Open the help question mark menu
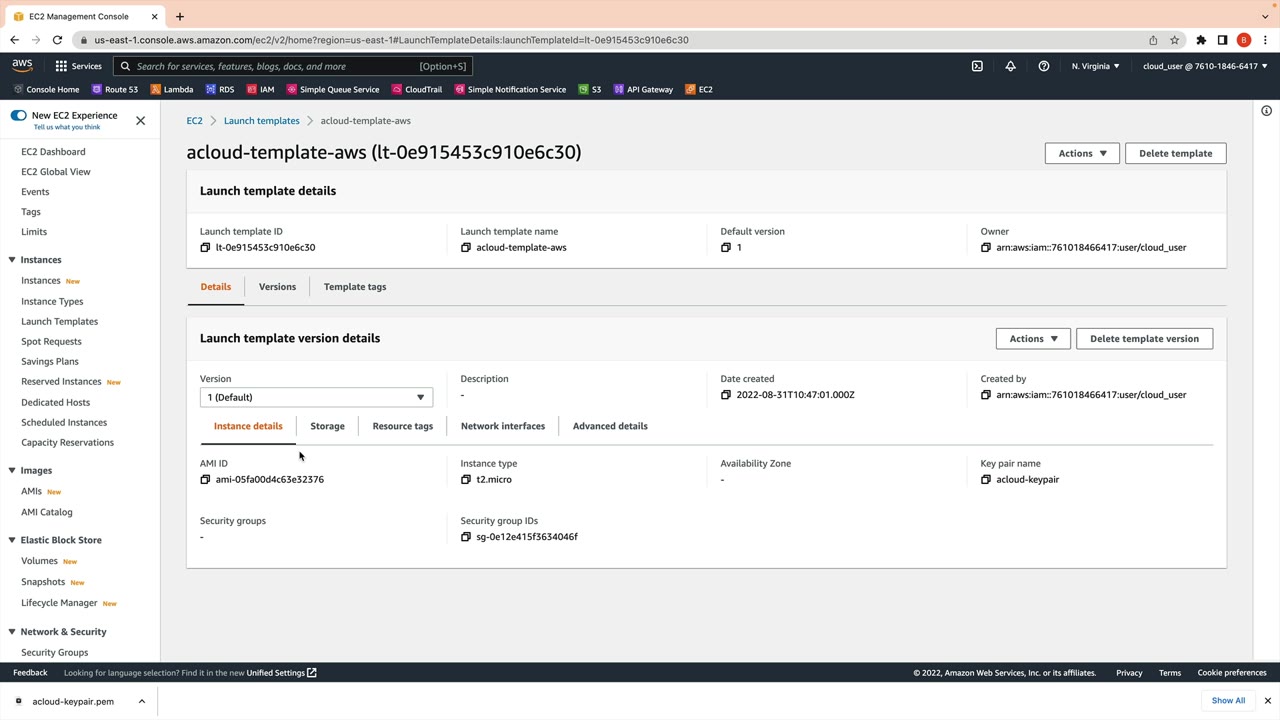1280x720 pixels. click(x=1044, y=66)
